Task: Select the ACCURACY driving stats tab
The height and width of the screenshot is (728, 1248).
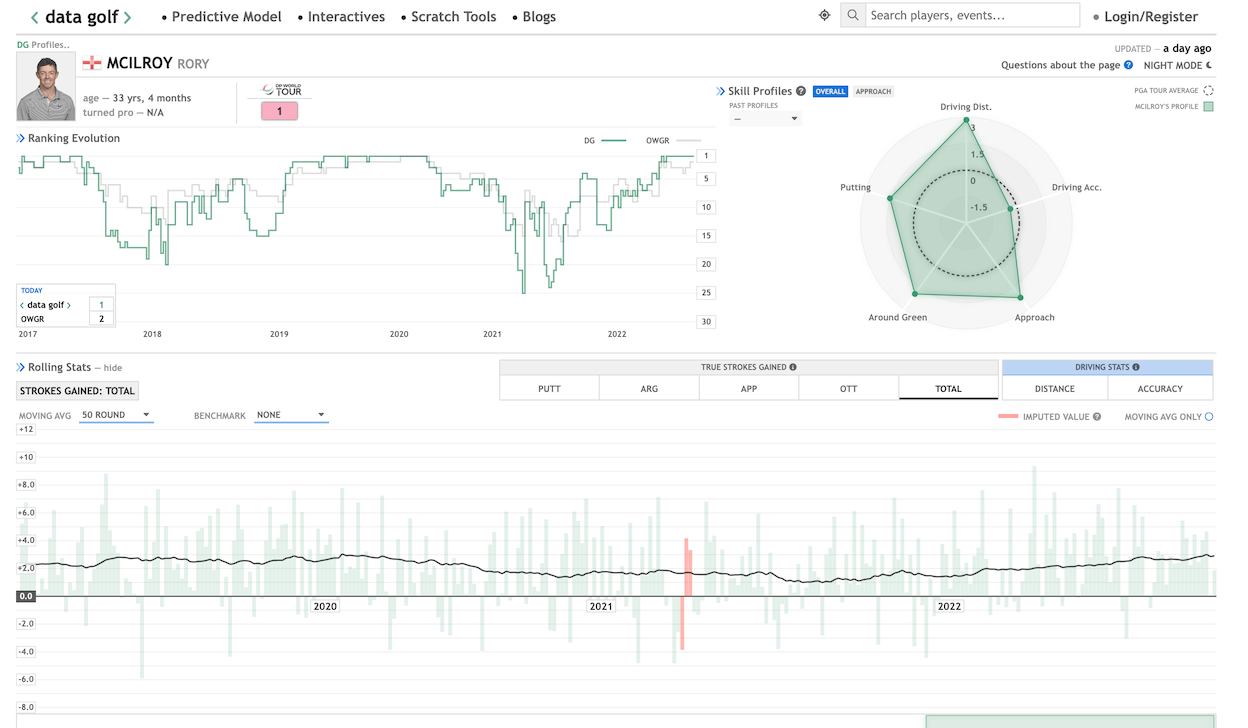Action: (x=1160, y=388)
